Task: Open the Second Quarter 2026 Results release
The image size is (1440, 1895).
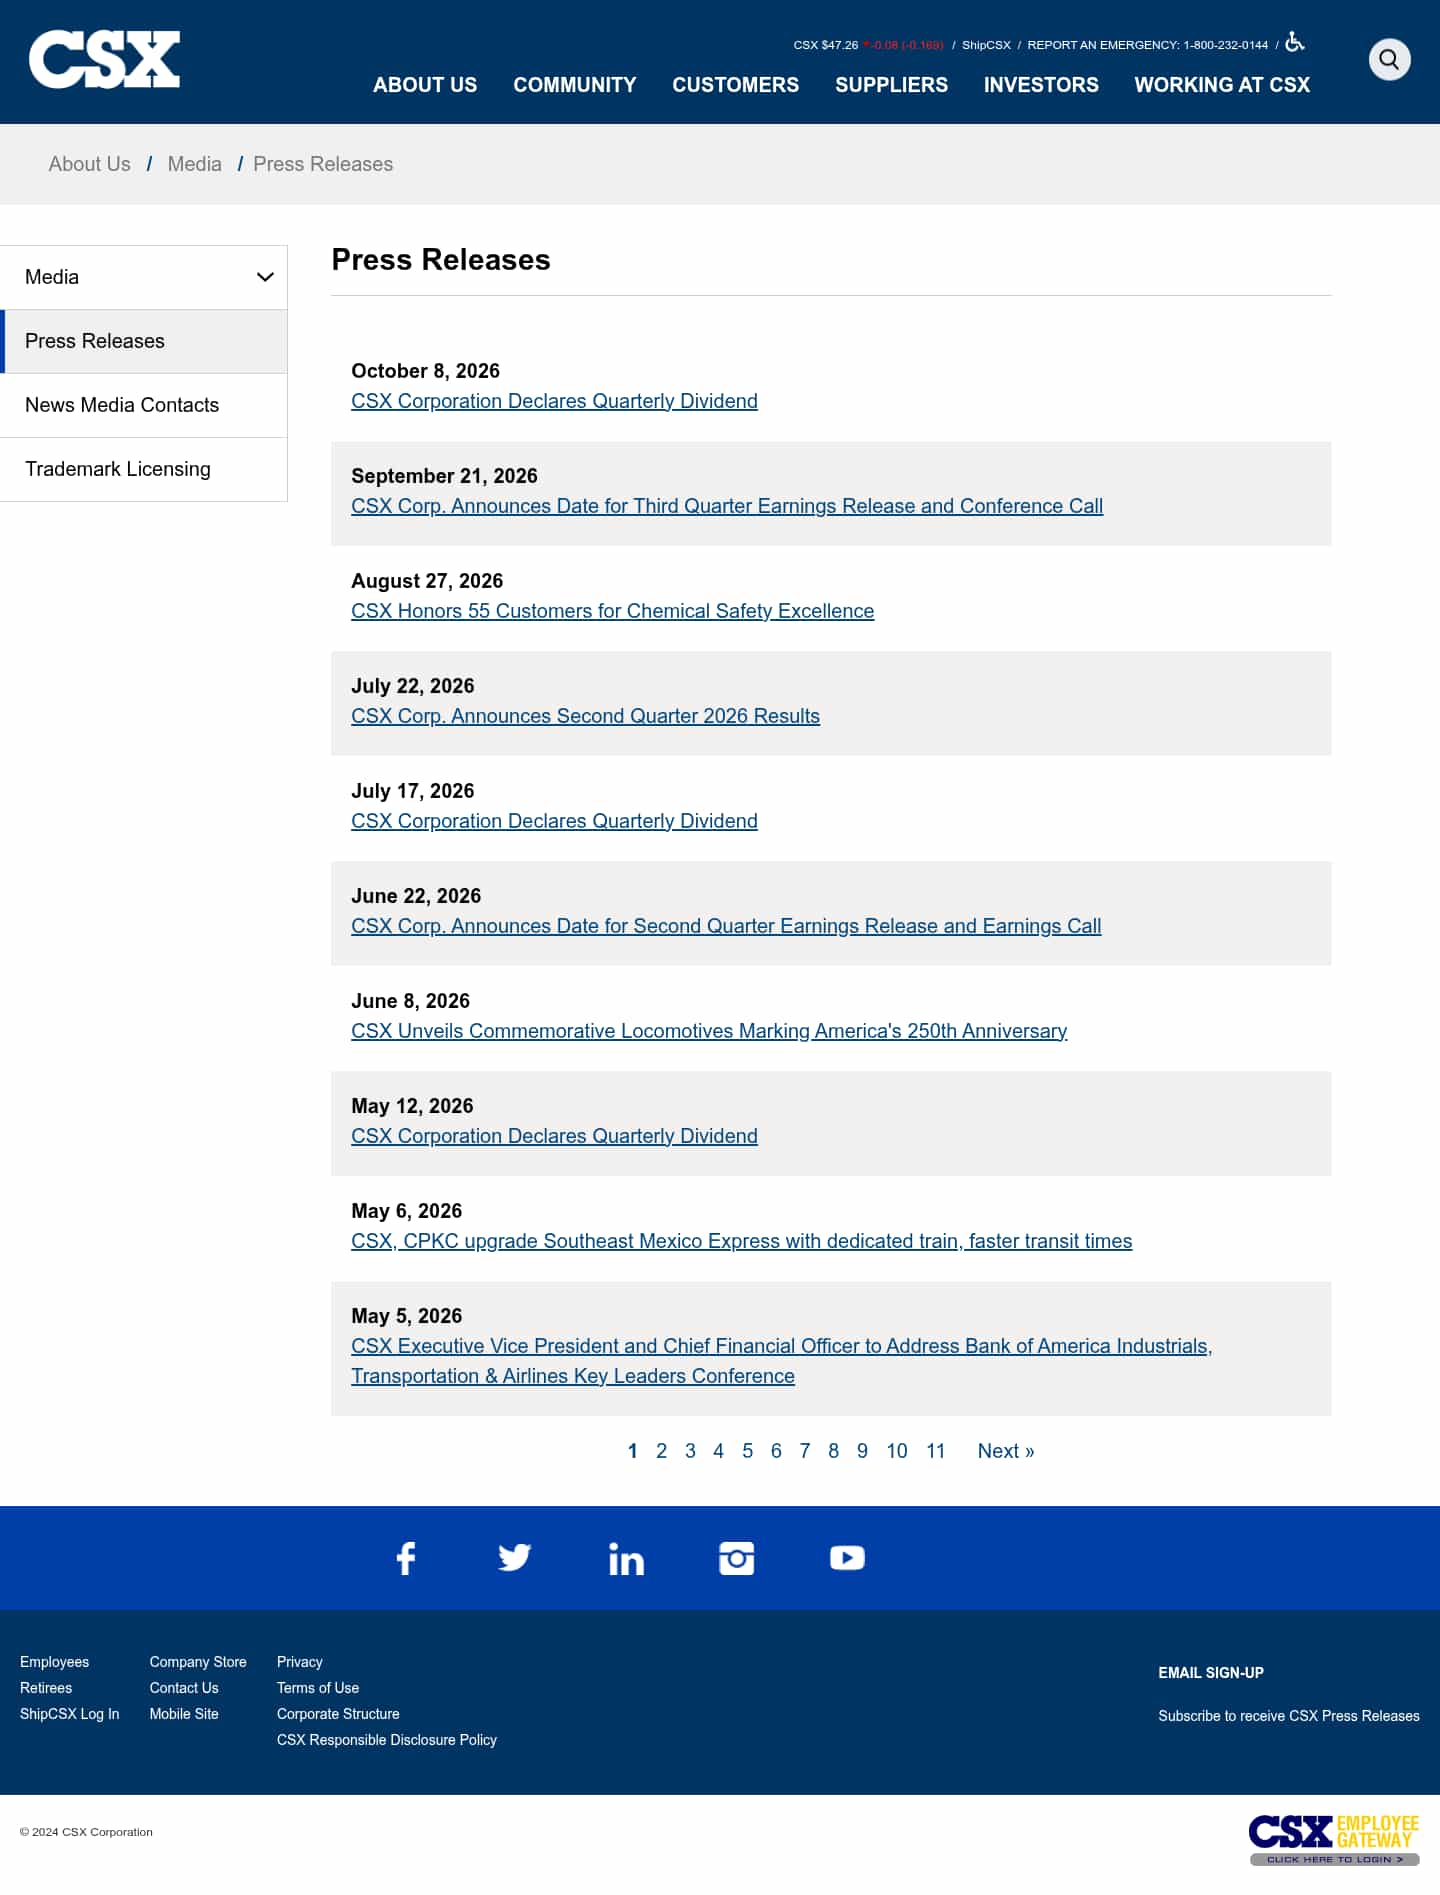Action: [x=585, y=716]
